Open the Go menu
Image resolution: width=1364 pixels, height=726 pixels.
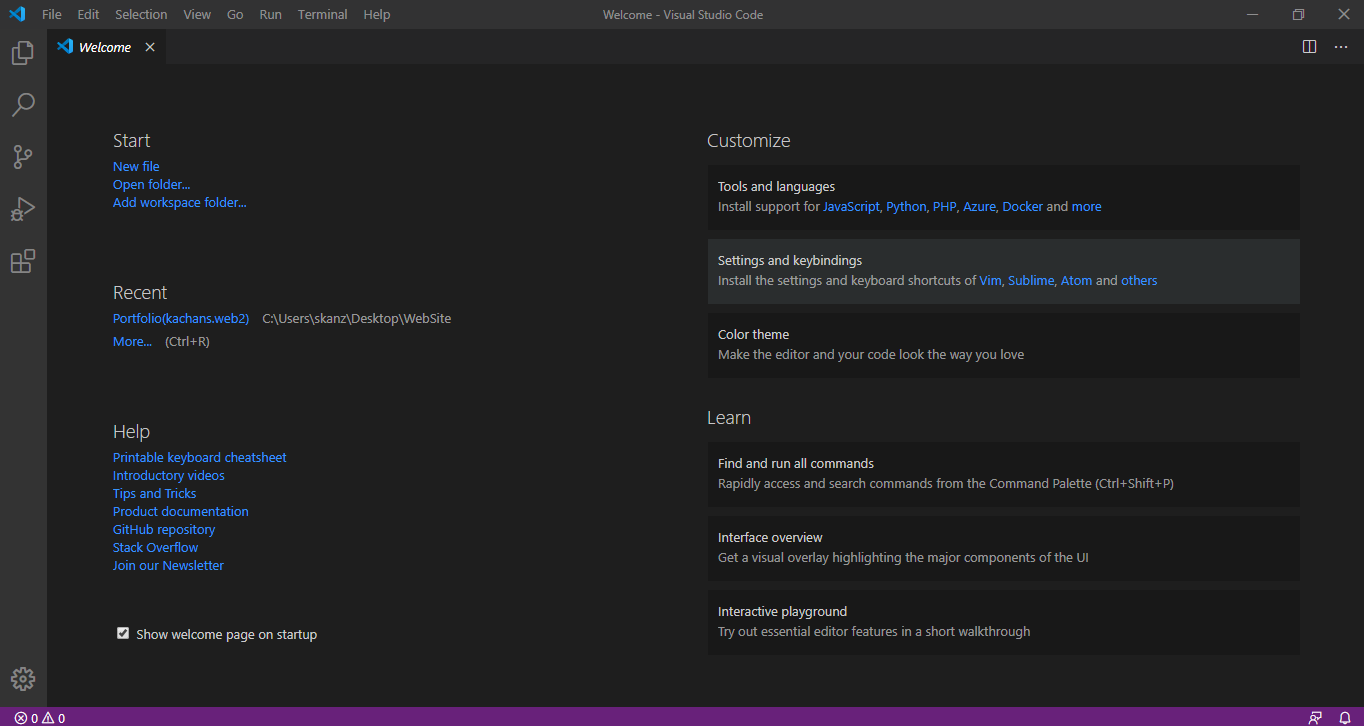tap(235, 14)
